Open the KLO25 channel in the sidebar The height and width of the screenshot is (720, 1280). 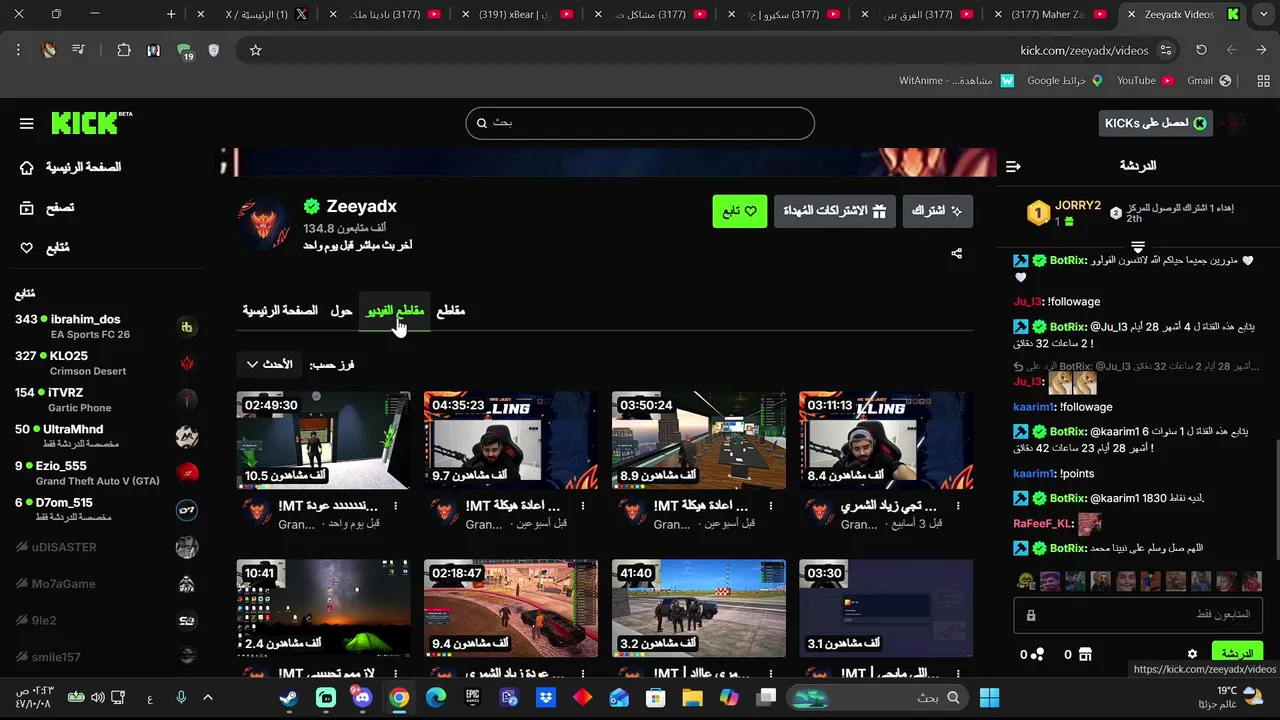(x=106, y=363)
